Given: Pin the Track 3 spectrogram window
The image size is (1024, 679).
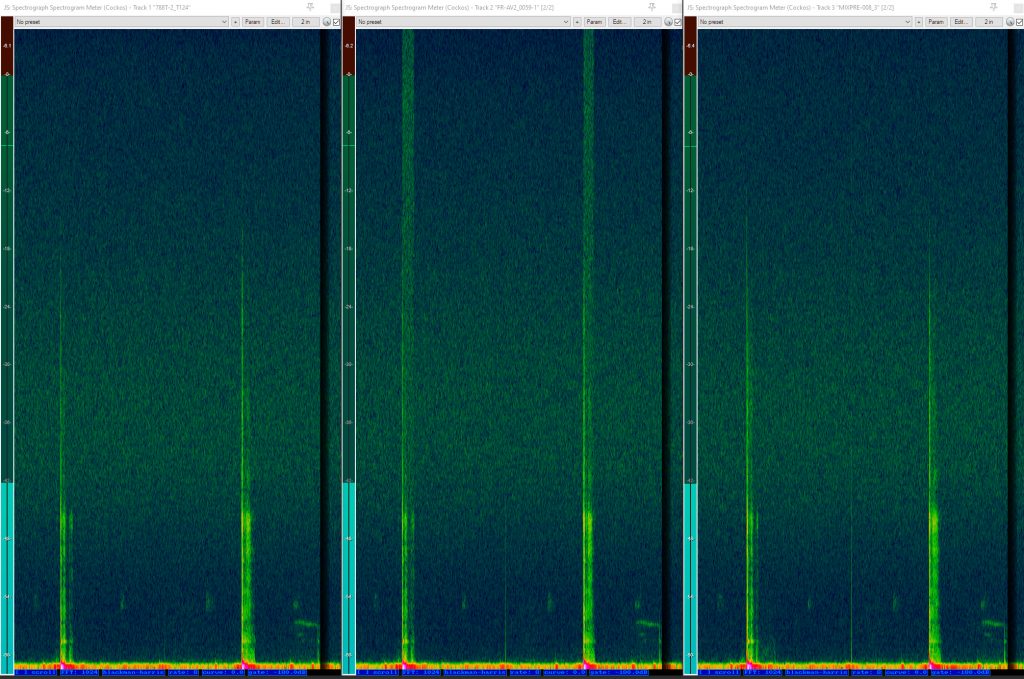Looking at the screenshot, I should [993, 7].
